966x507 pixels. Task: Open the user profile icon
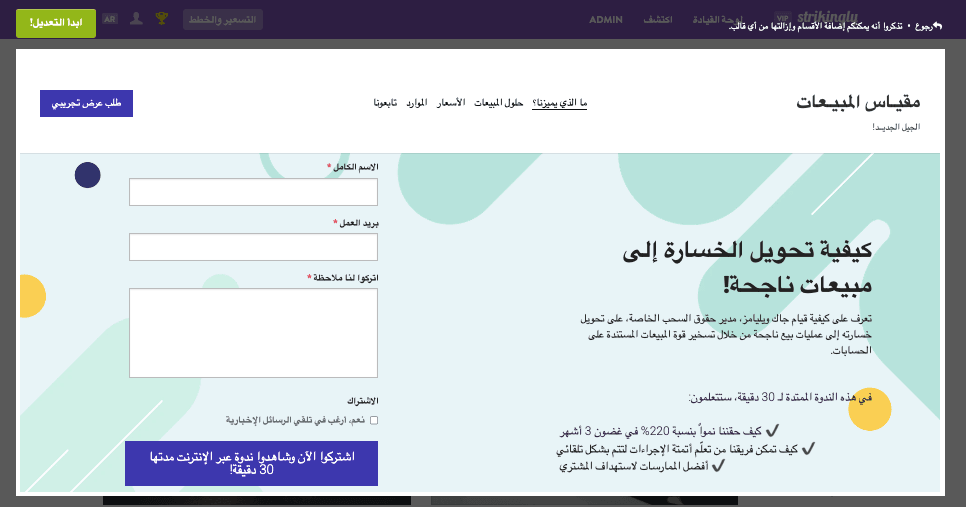[x=137, y=19]
